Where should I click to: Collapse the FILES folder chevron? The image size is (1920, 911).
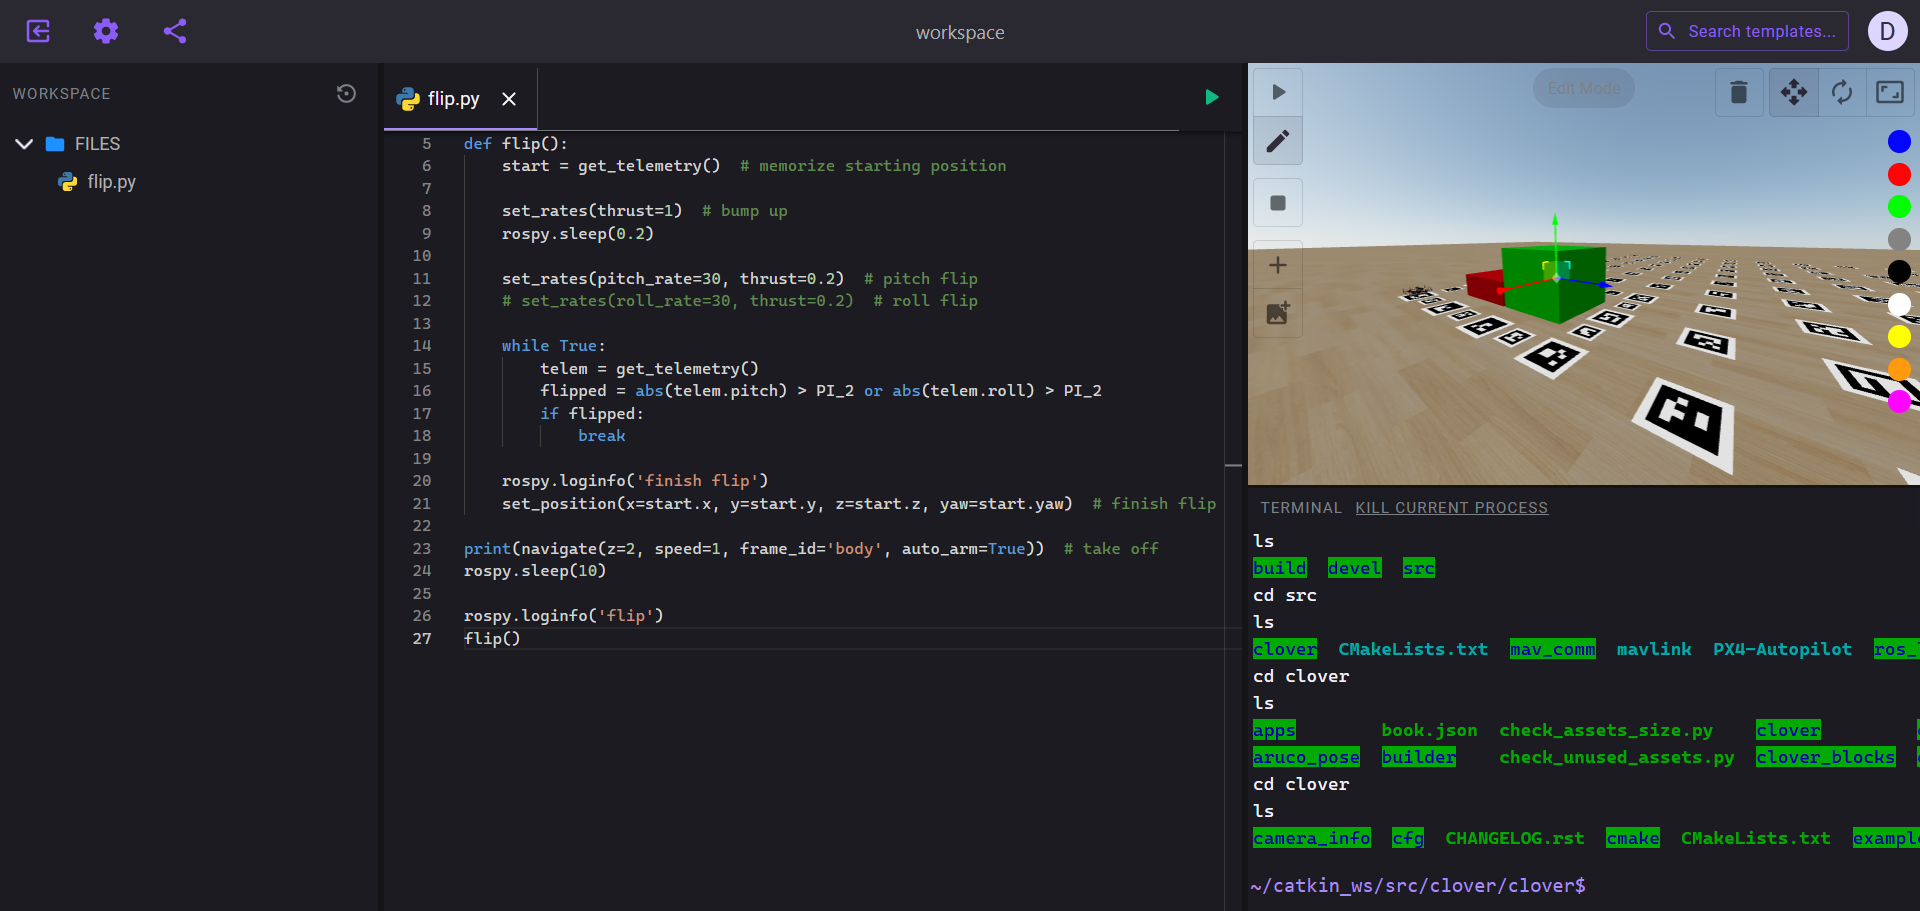tap(25, 144)
